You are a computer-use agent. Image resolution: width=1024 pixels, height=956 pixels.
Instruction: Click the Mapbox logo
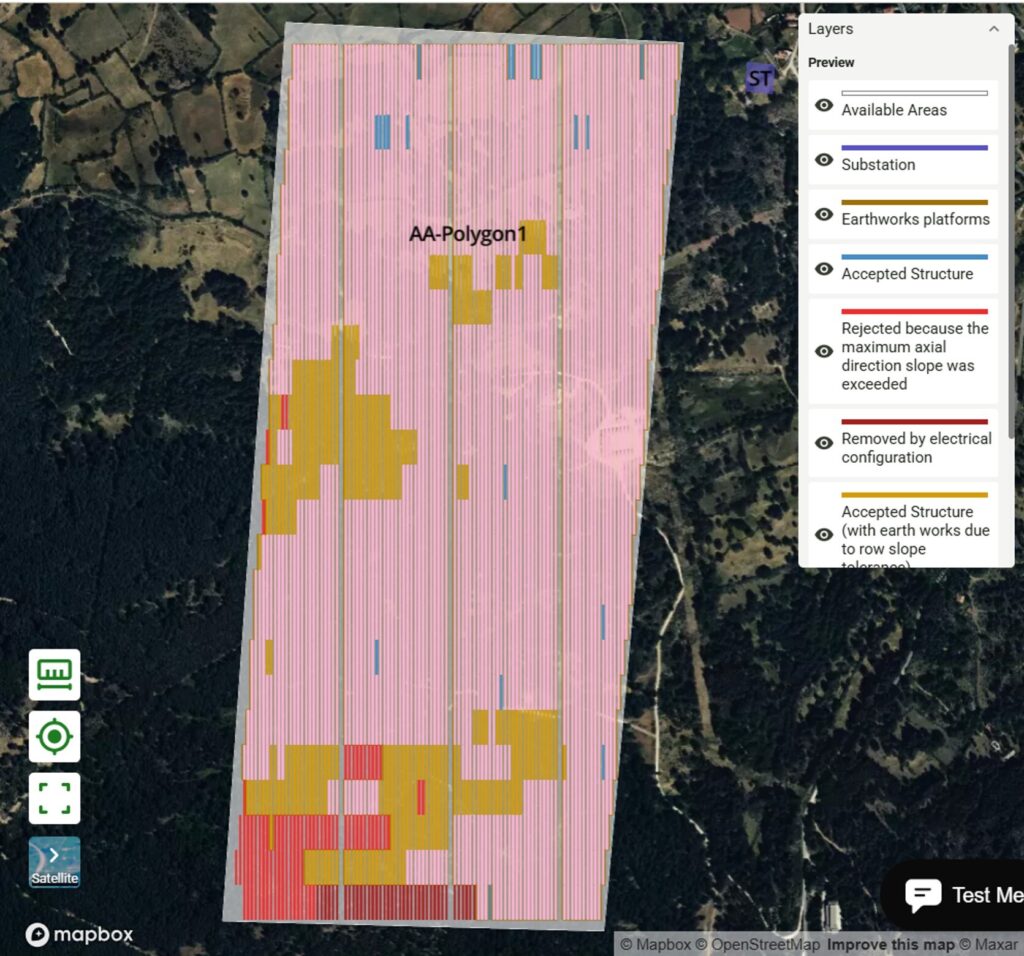[x=79, y=935]
